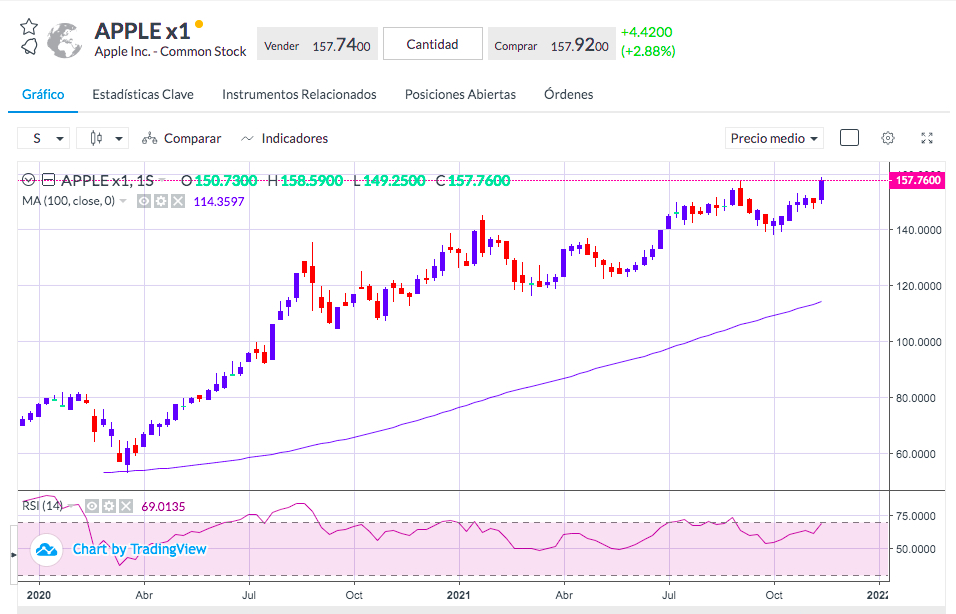The image size is (956, 614).
Task: Expand the RSI (14) legend arrow
Action: pos(71,506)
